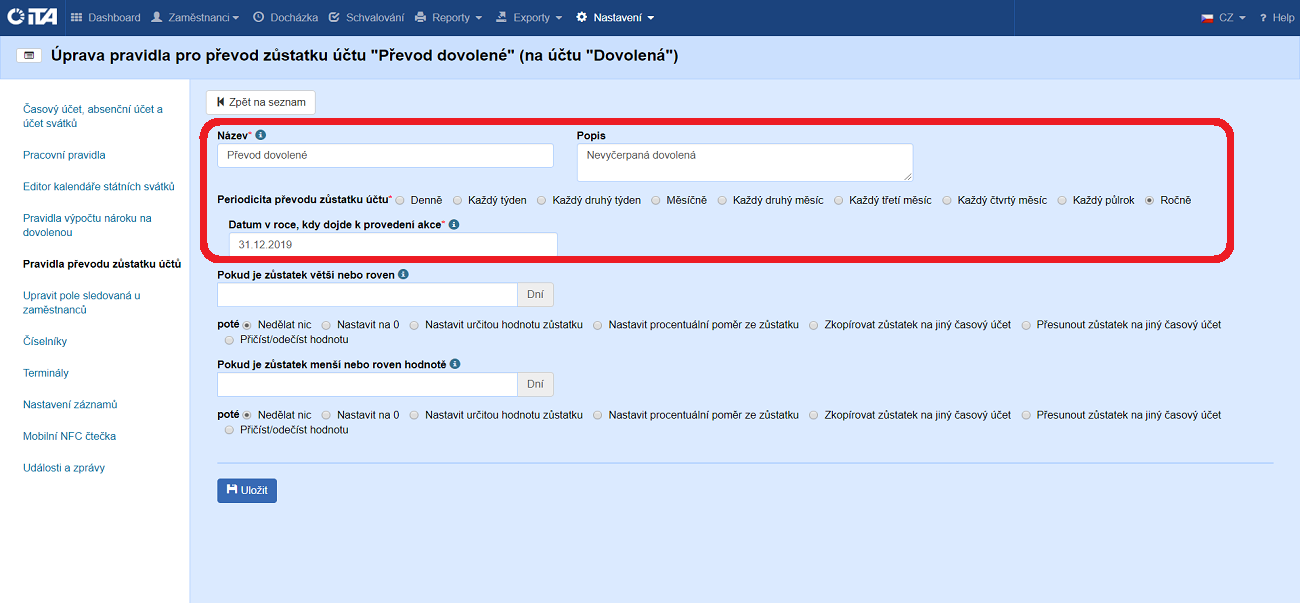Select the Měsíčně periodicity radio button
The height and width of the screenshot is (603, 1300).
tap(656, 200)
